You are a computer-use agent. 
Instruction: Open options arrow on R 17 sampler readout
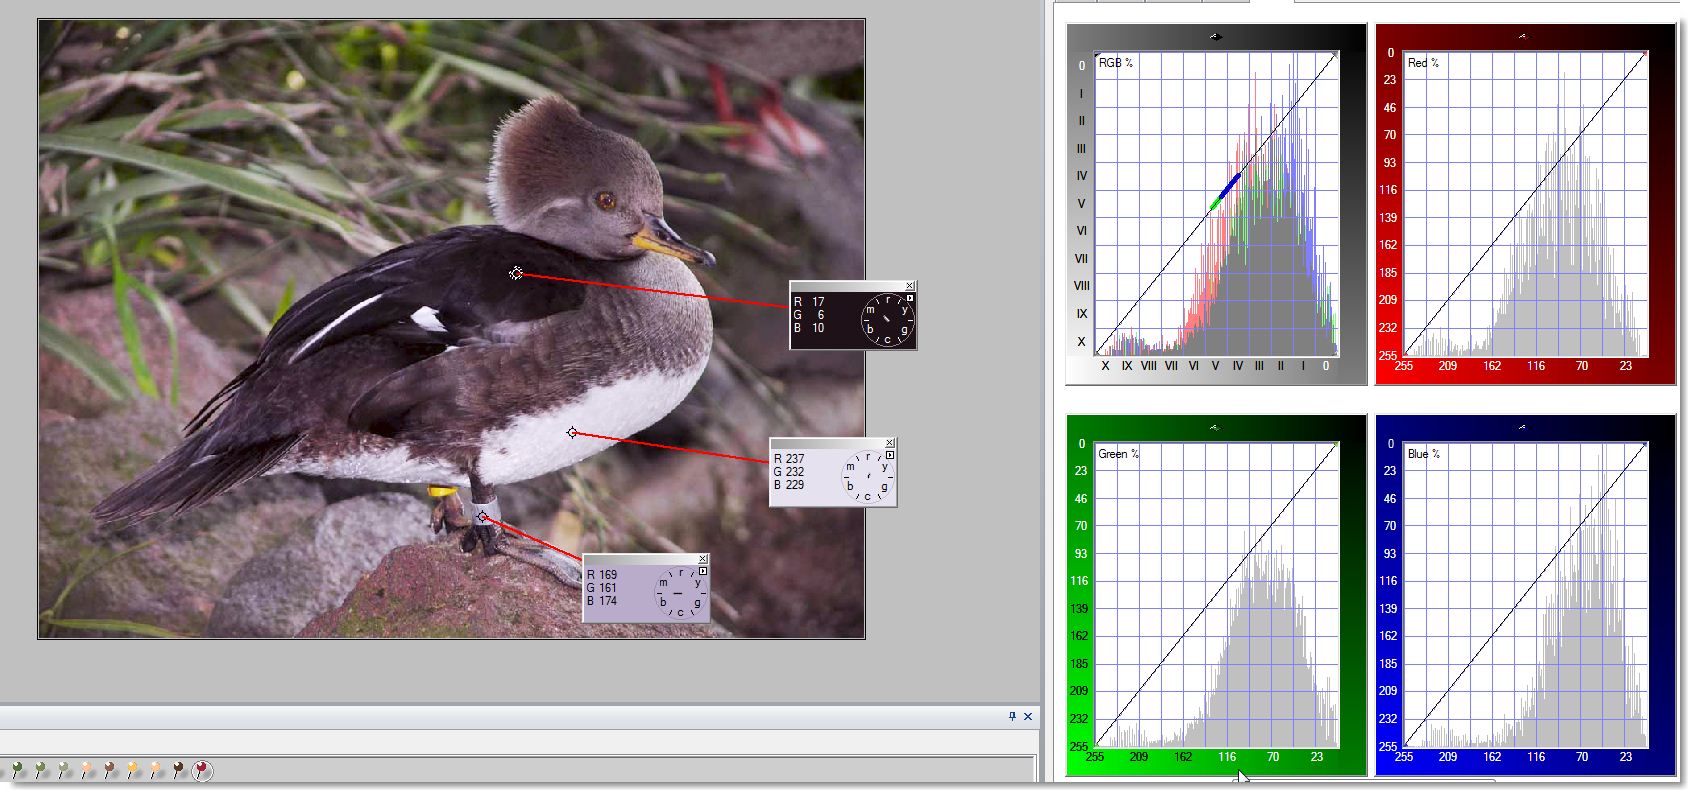(910, 298)
